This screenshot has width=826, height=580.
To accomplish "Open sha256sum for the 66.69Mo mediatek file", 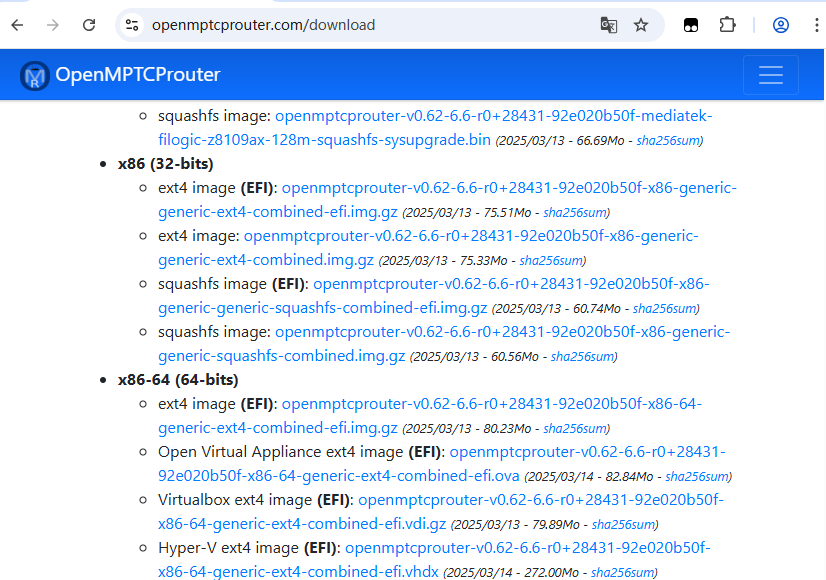I will tap(668, 141).
